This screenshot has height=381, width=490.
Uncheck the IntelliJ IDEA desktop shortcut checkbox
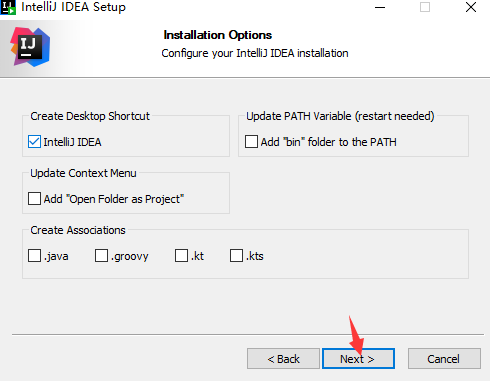point(34,142)
